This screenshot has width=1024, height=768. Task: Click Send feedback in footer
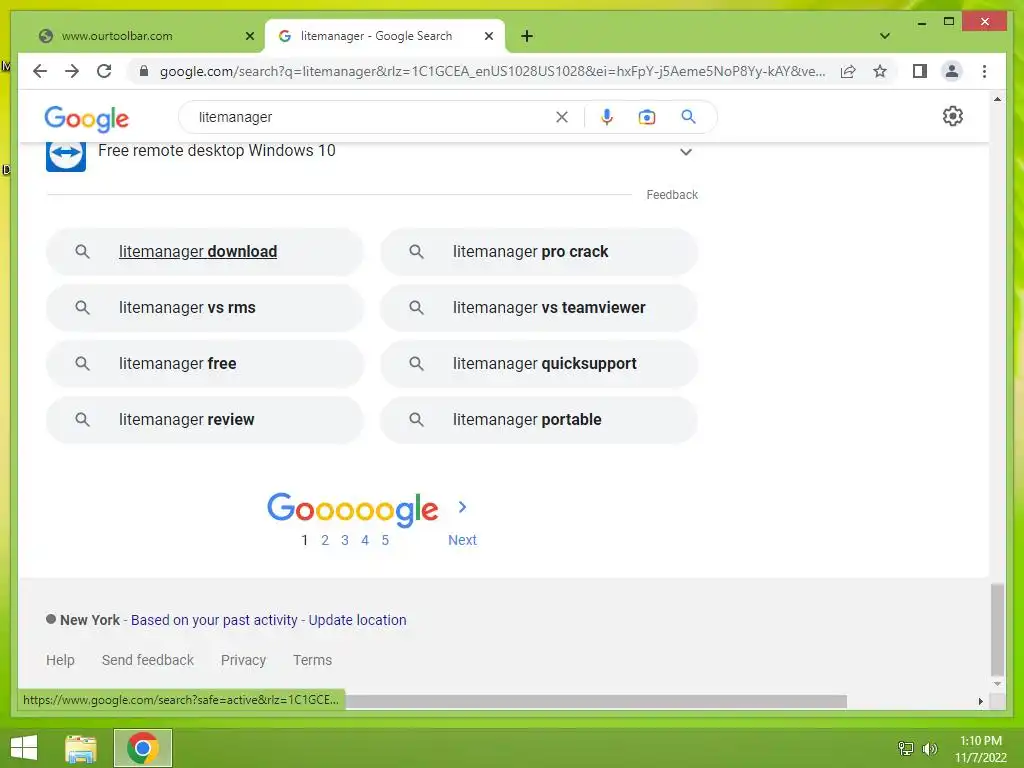pos(148,660)
